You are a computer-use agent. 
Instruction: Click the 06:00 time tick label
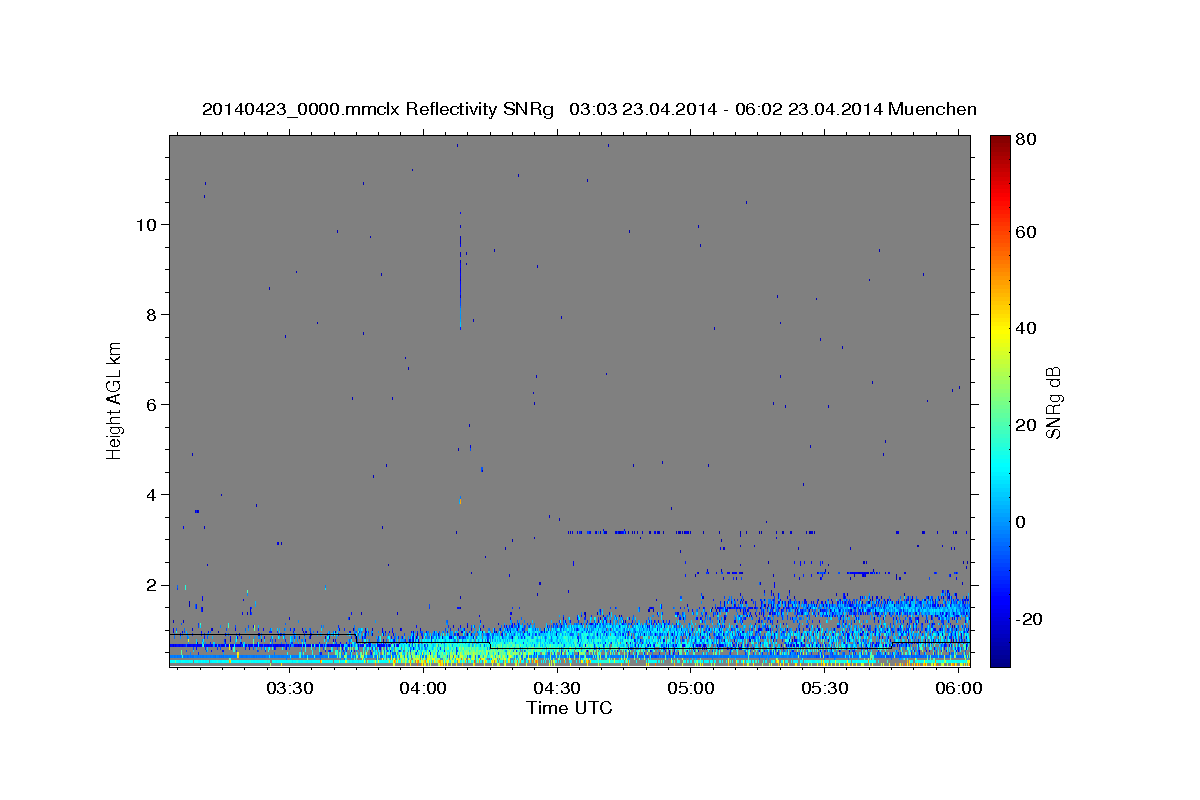click(x=958, y=689)
